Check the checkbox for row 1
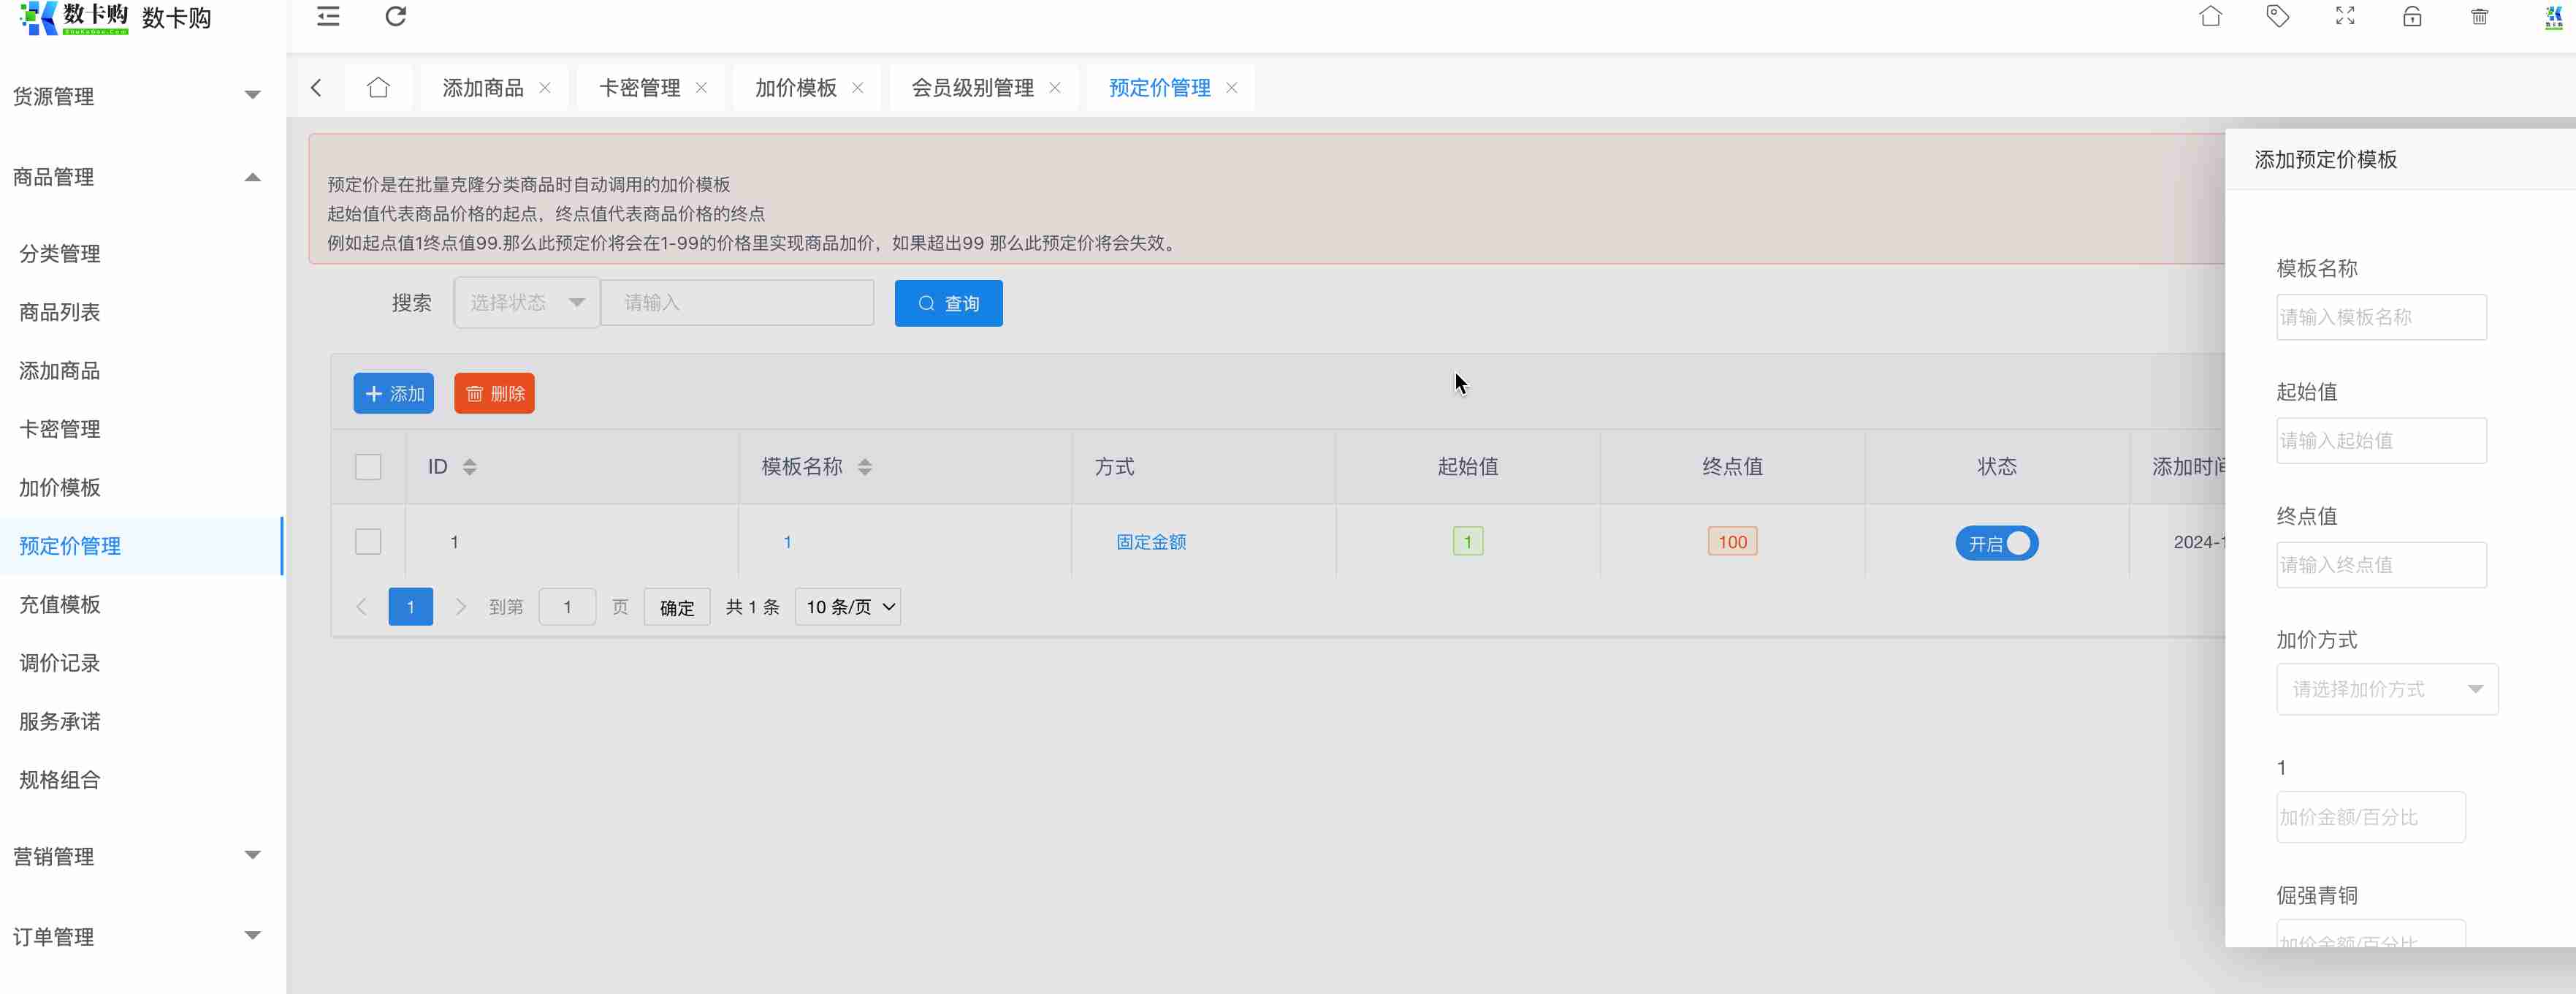Screen dimensions: 2576x994 368,542
